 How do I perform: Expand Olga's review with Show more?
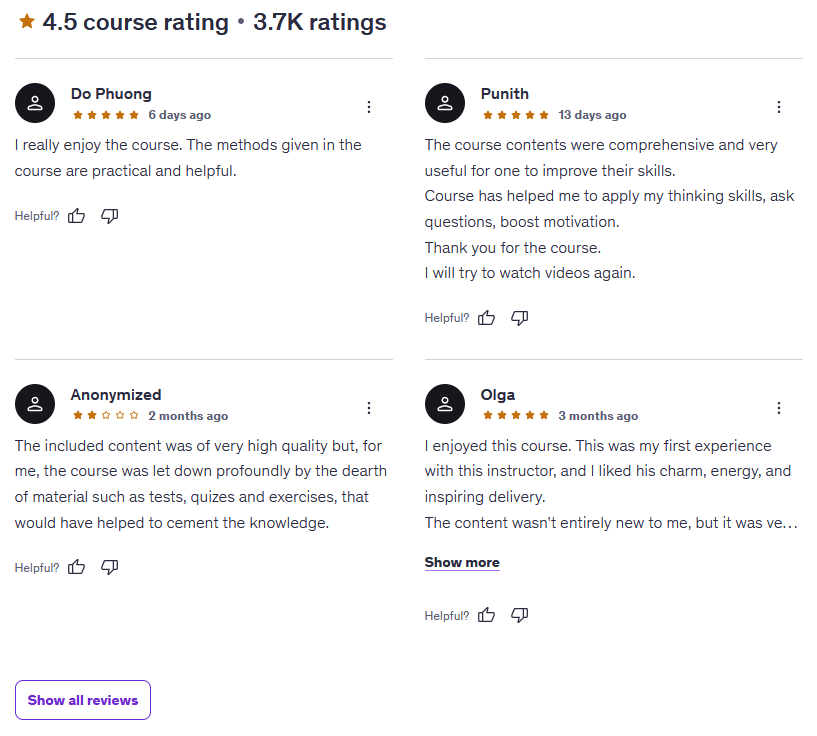(462, 562)
